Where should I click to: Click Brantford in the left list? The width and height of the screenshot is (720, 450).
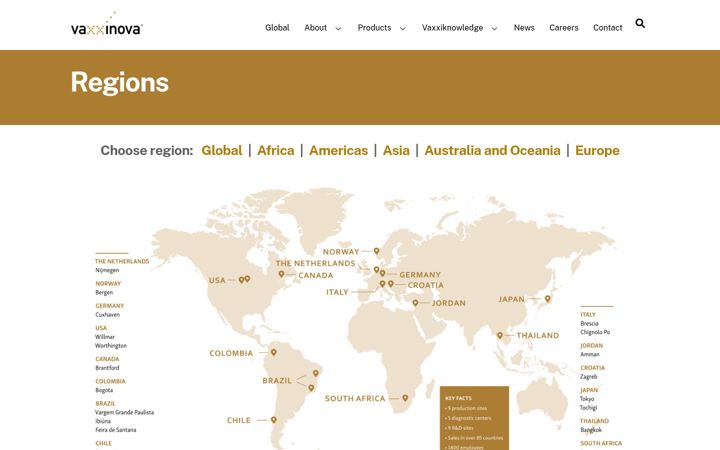pos(107,368)
